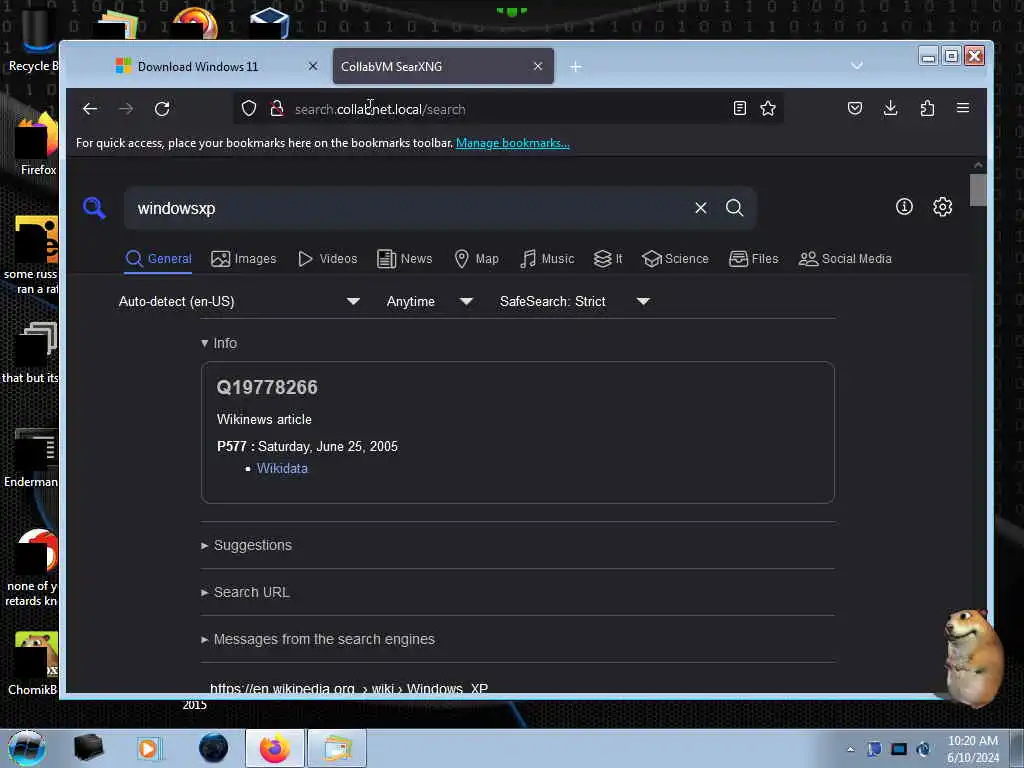Click the Manage bookmarks link
The height and width of the screenshot is (768, 1024).
[513, 143]
